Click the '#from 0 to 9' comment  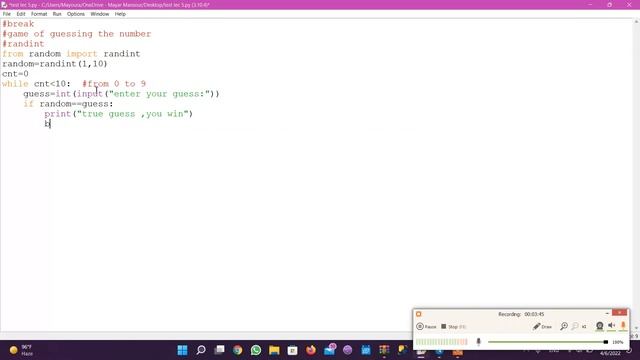(x=114, y=84)
